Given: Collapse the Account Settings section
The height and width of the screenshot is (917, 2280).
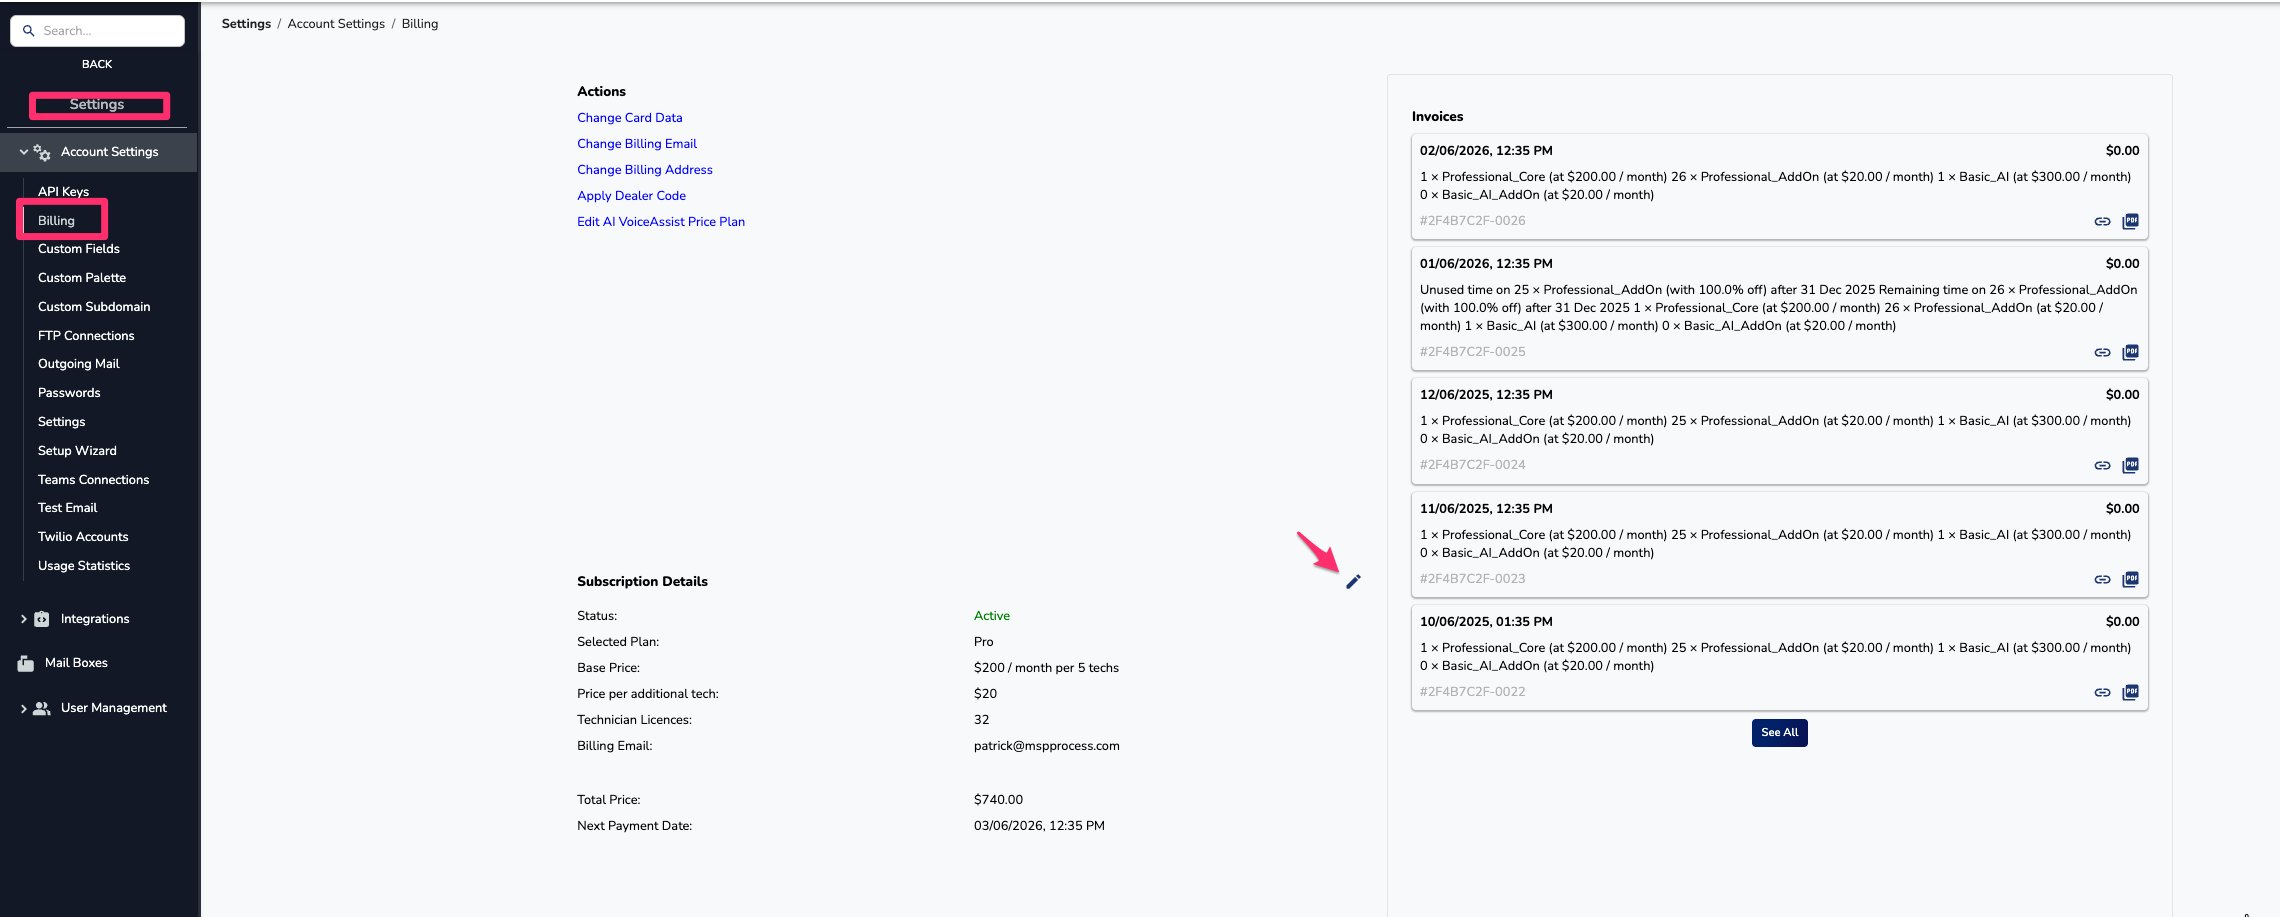Looking at the screenshot, I should point(24,152).
